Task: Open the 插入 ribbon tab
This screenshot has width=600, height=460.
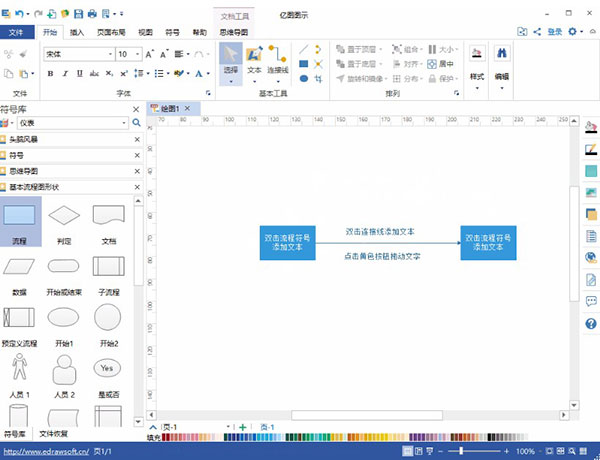Action: coord(77,32)
